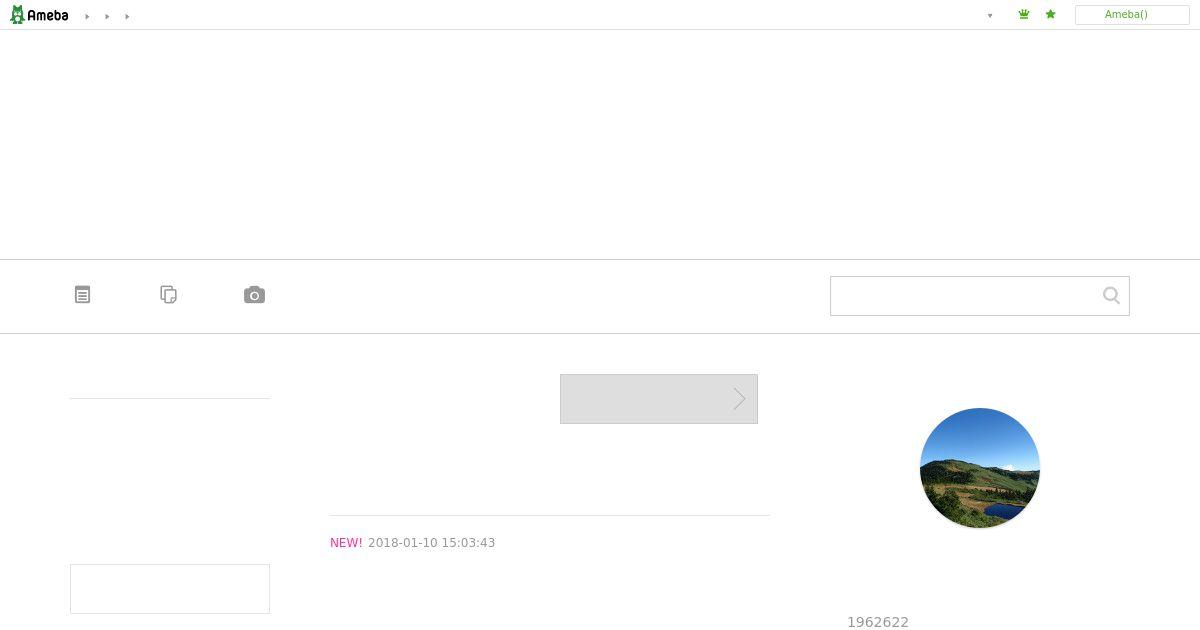Viewport: 1200px width, 630px height.
Task: Click inside the blog search field
Action: click(x=964, y=296)
